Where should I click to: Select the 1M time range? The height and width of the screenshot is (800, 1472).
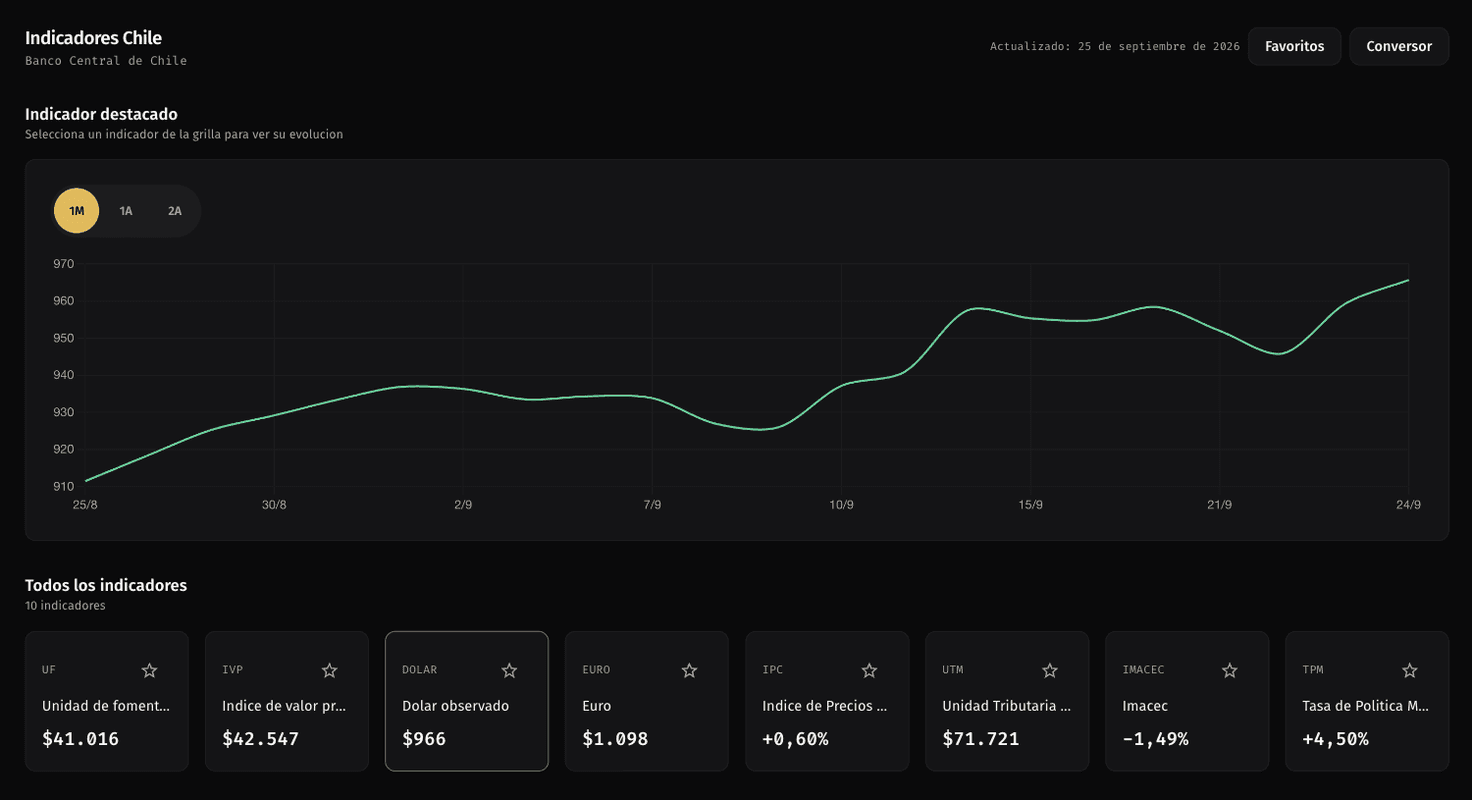point(77,211)
